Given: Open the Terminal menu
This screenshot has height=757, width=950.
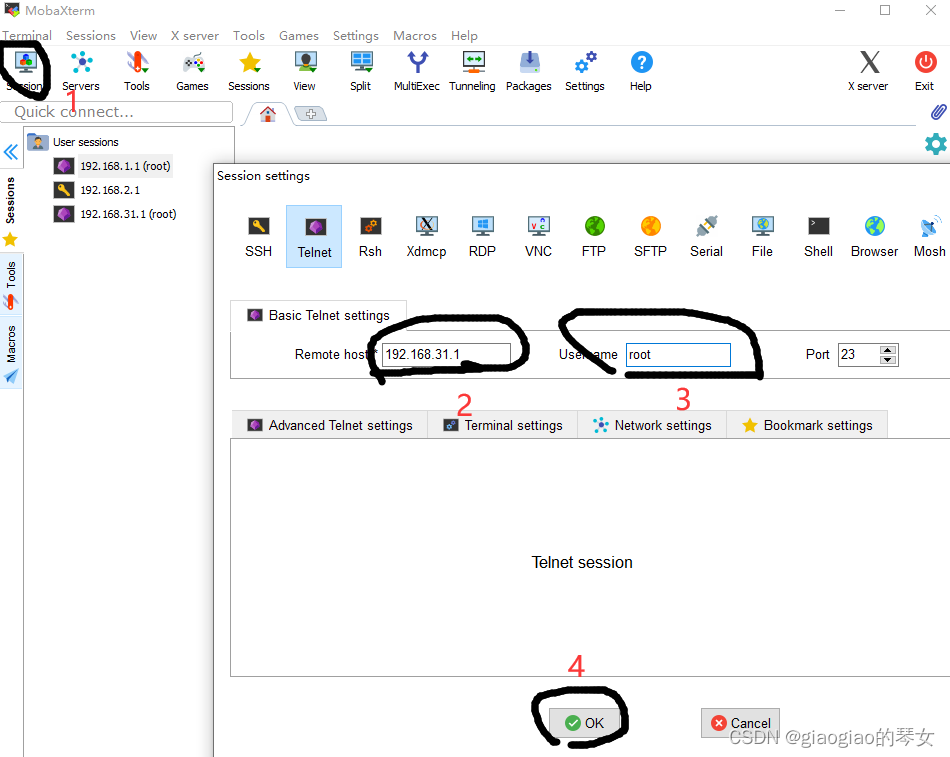Looking at the screenshot, I should 27,36.
